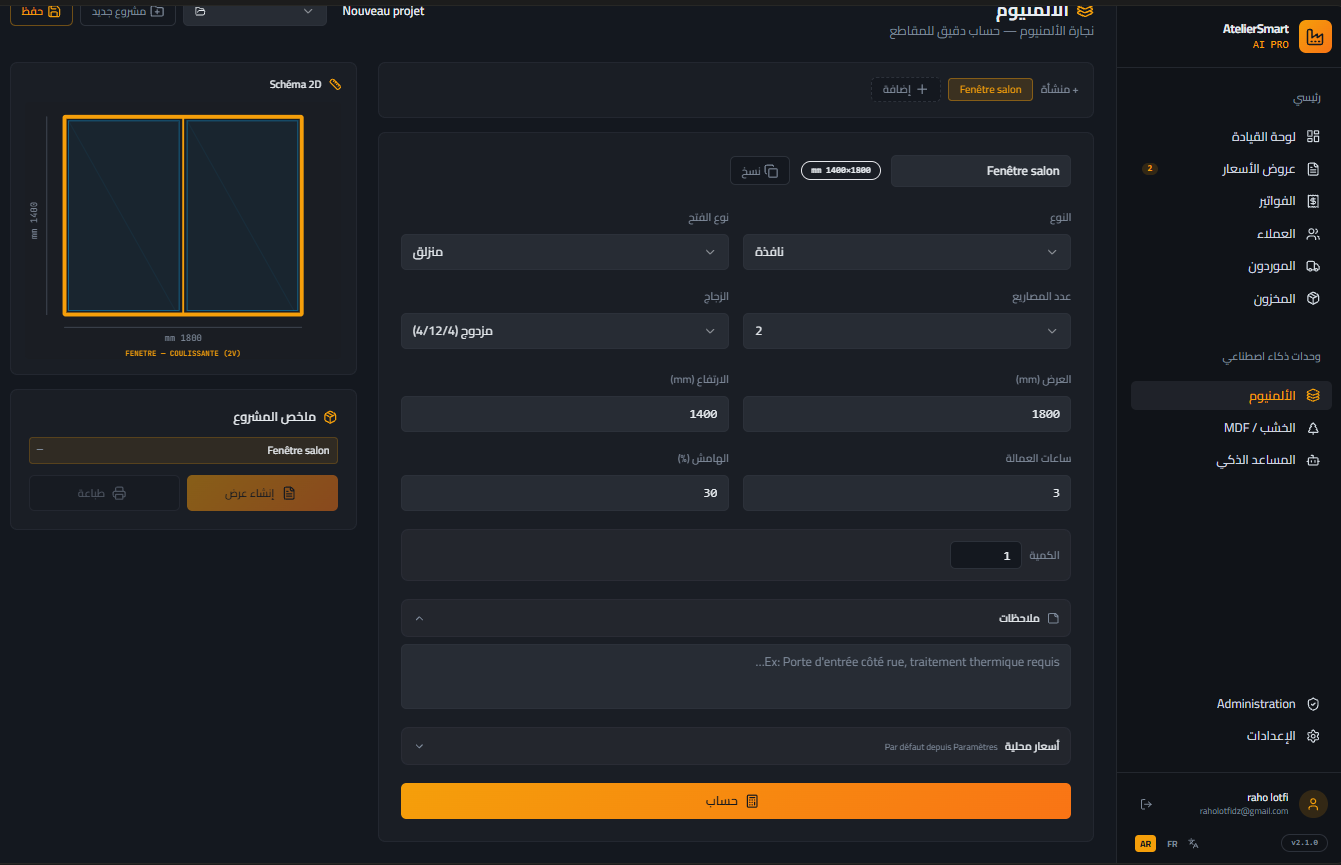Expand the أسعار محلية section
This screenshot has width=1341, height=865.
[735, 746]
